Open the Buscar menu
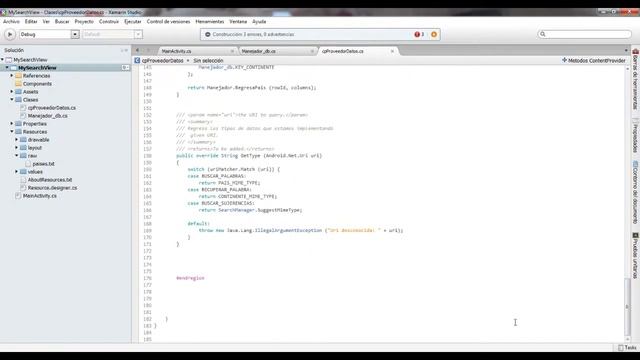The width and height of the screenshot is (640, 360). pos(62,22)
